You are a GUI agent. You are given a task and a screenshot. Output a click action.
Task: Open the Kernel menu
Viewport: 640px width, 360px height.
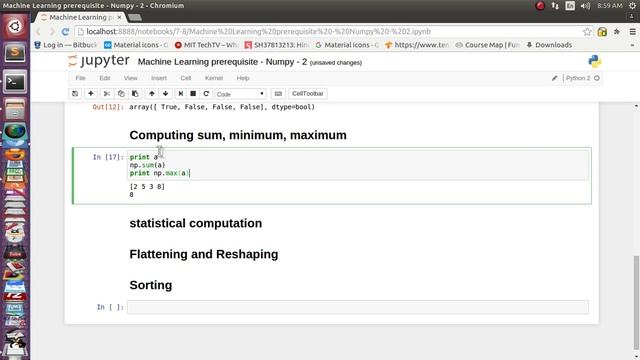click(213, 78)
